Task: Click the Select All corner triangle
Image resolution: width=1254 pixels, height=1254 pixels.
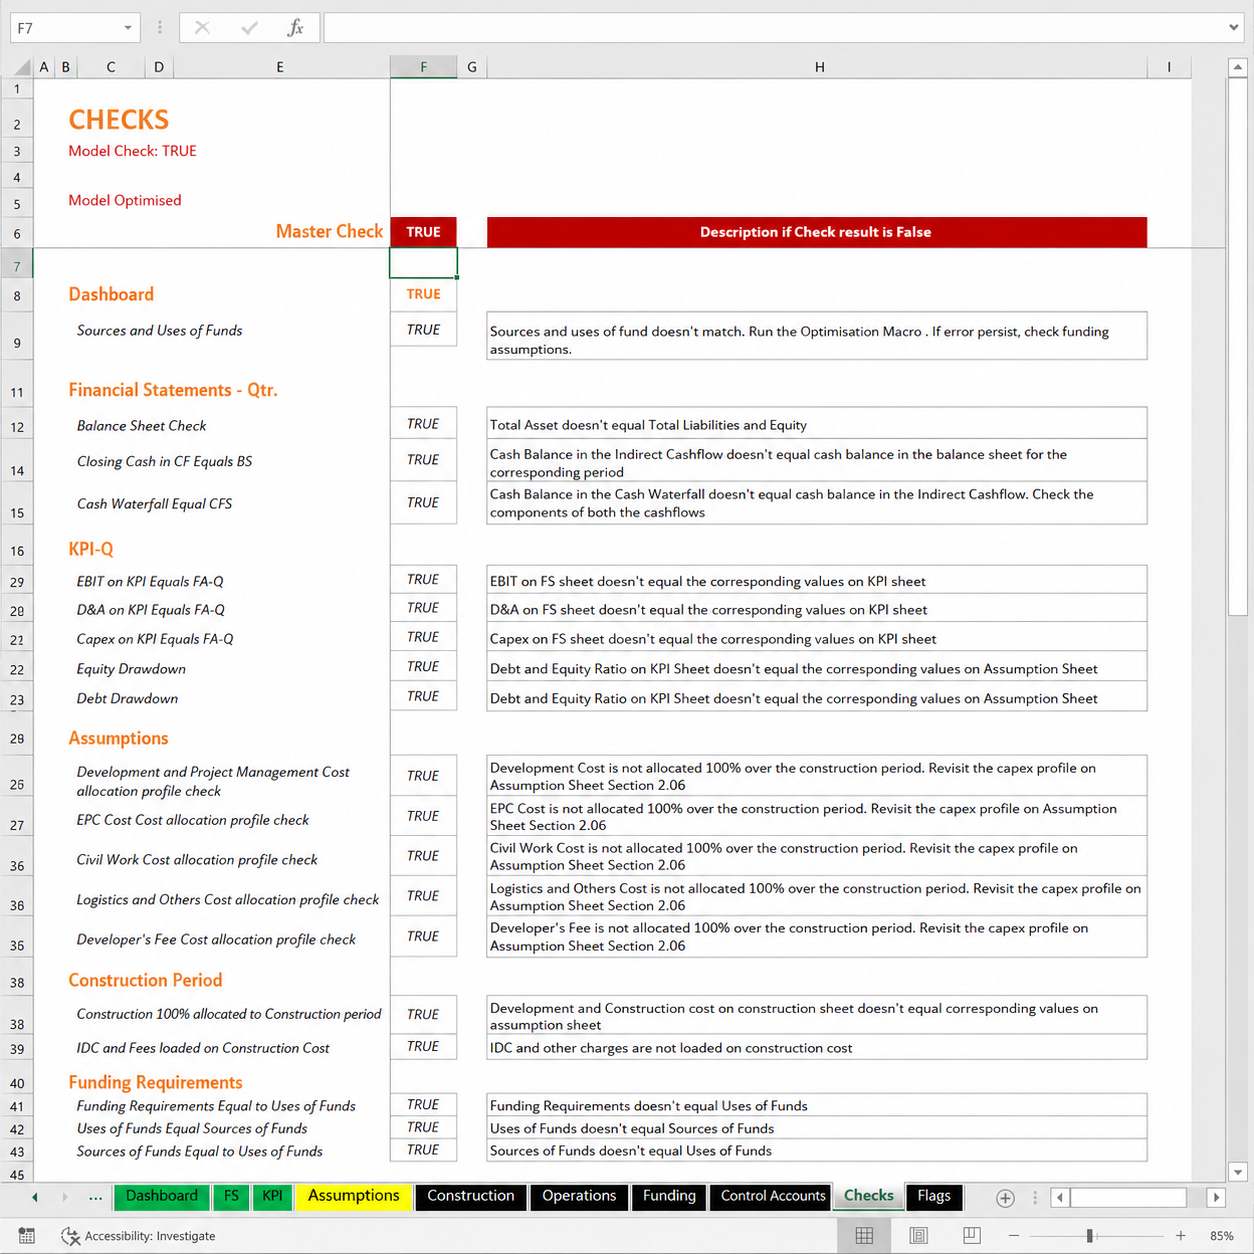Action: tap(22, 68)
